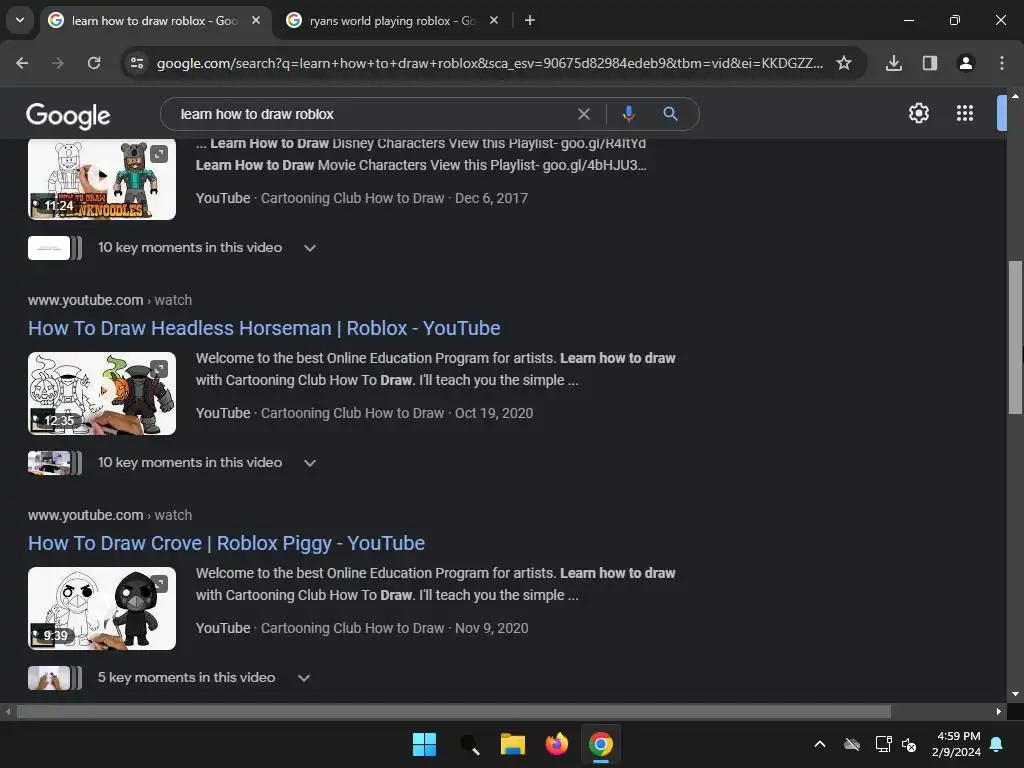Open Google quick settings gear

pos(918,113)
